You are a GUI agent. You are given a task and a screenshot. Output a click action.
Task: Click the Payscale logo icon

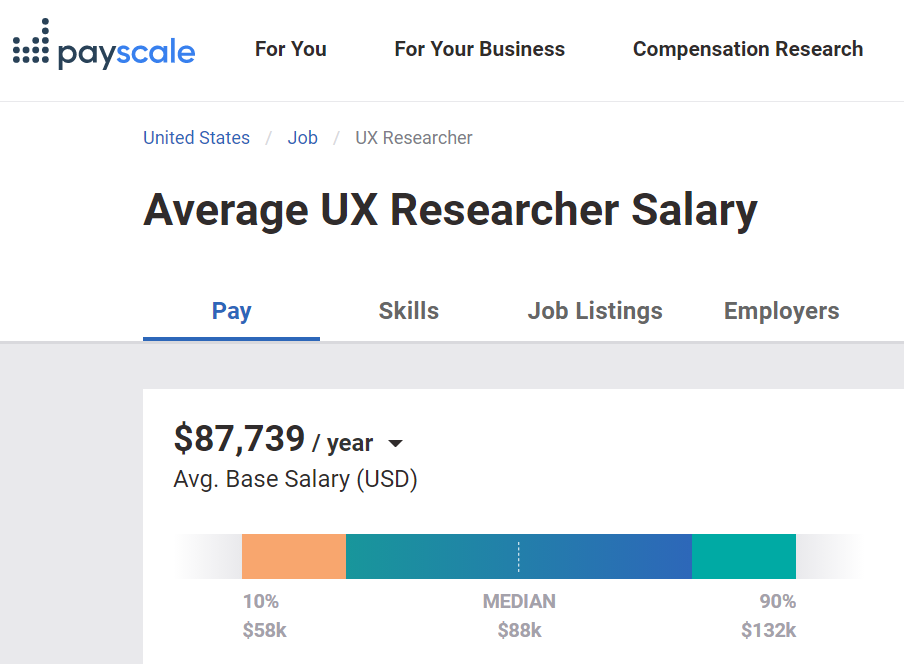coord(31,43)
